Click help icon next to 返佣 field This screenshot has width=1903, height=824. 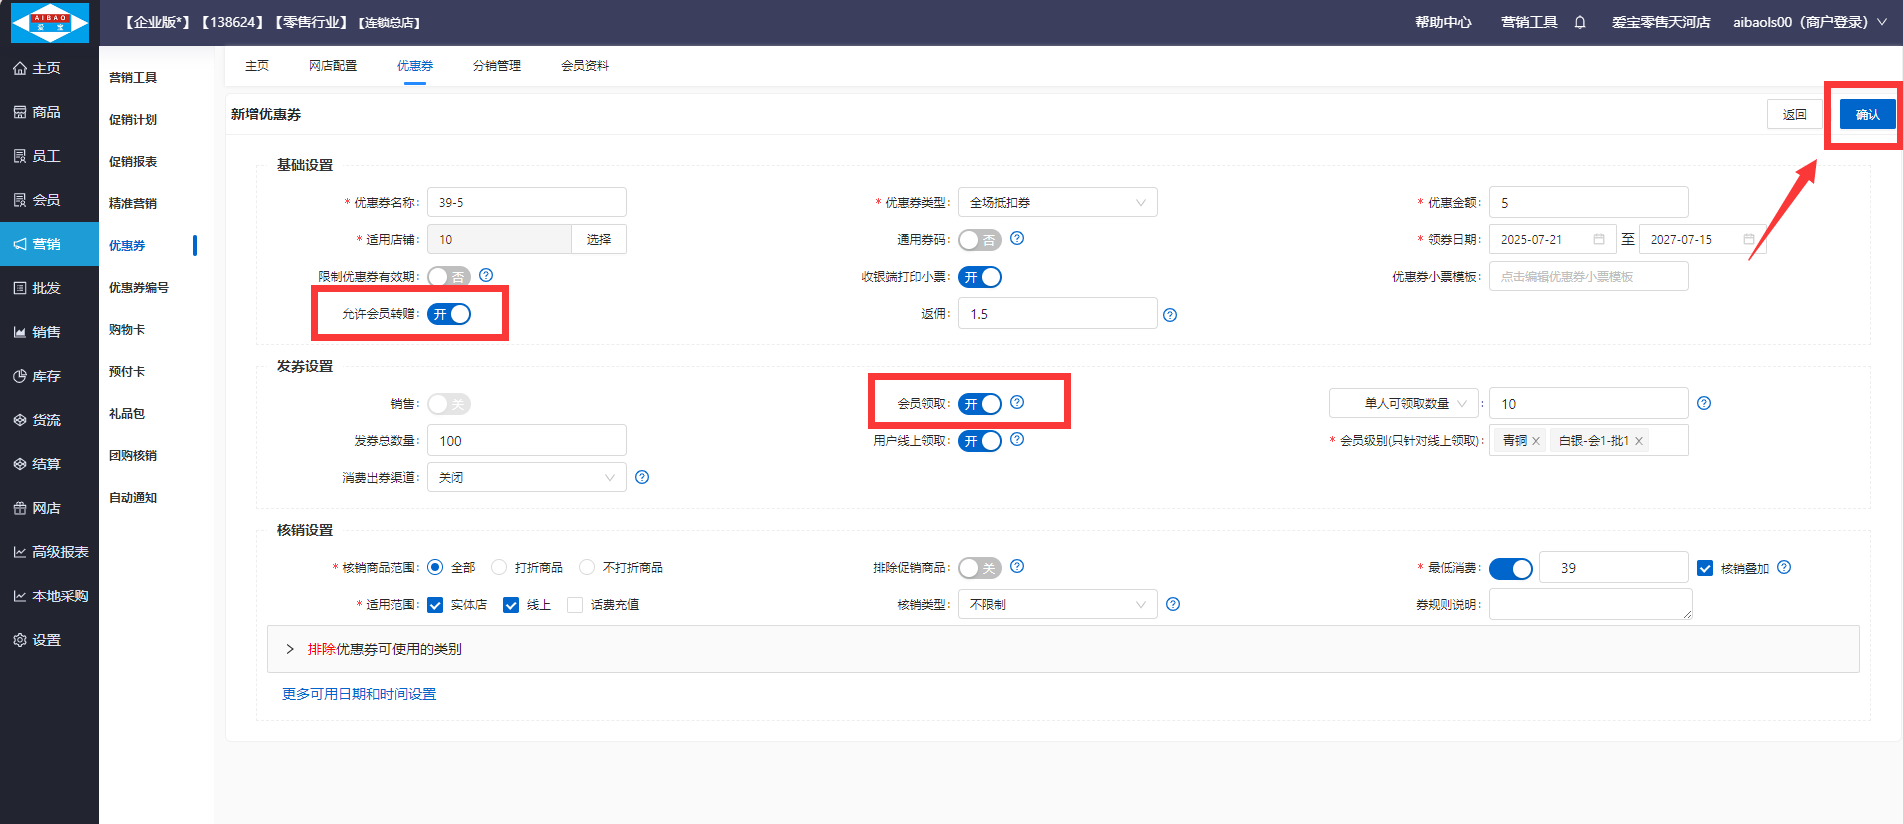pos(1170,315)
